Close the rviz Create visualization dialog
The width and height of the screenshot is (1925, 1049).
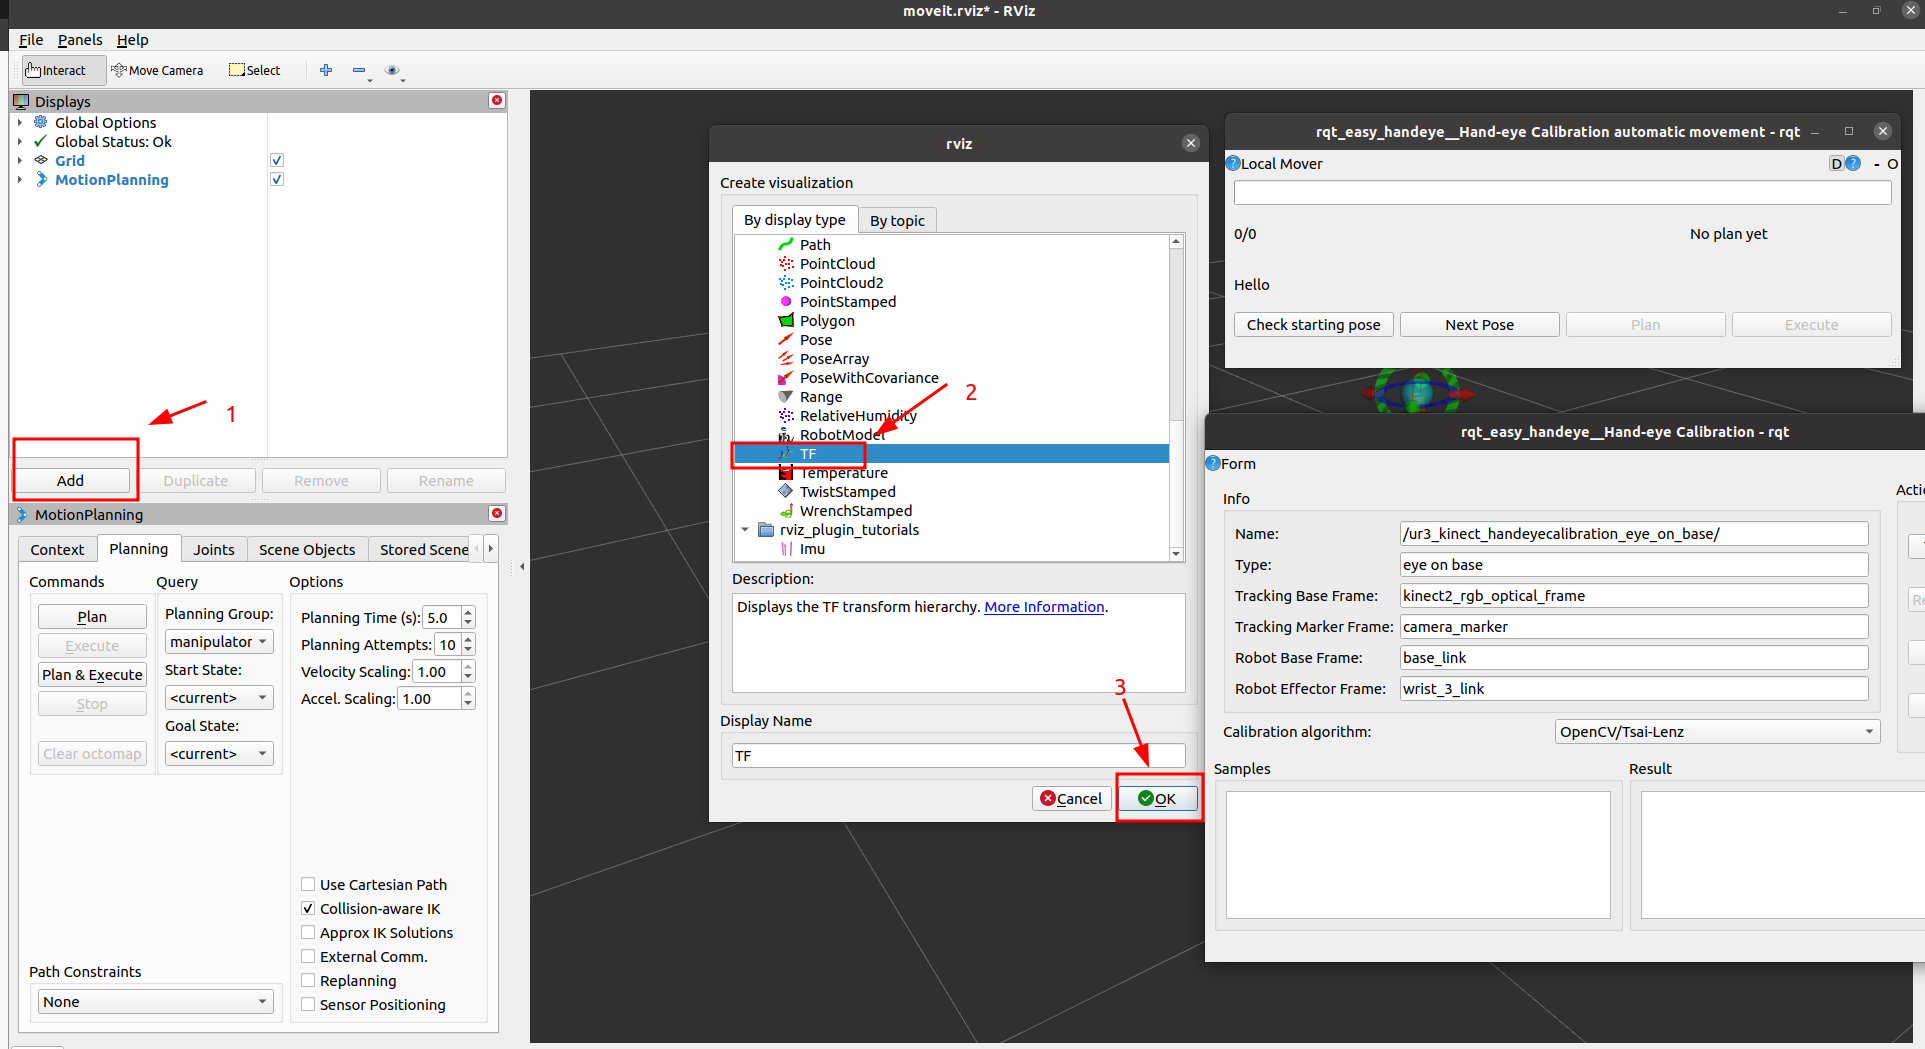(x=1191, y=143)
